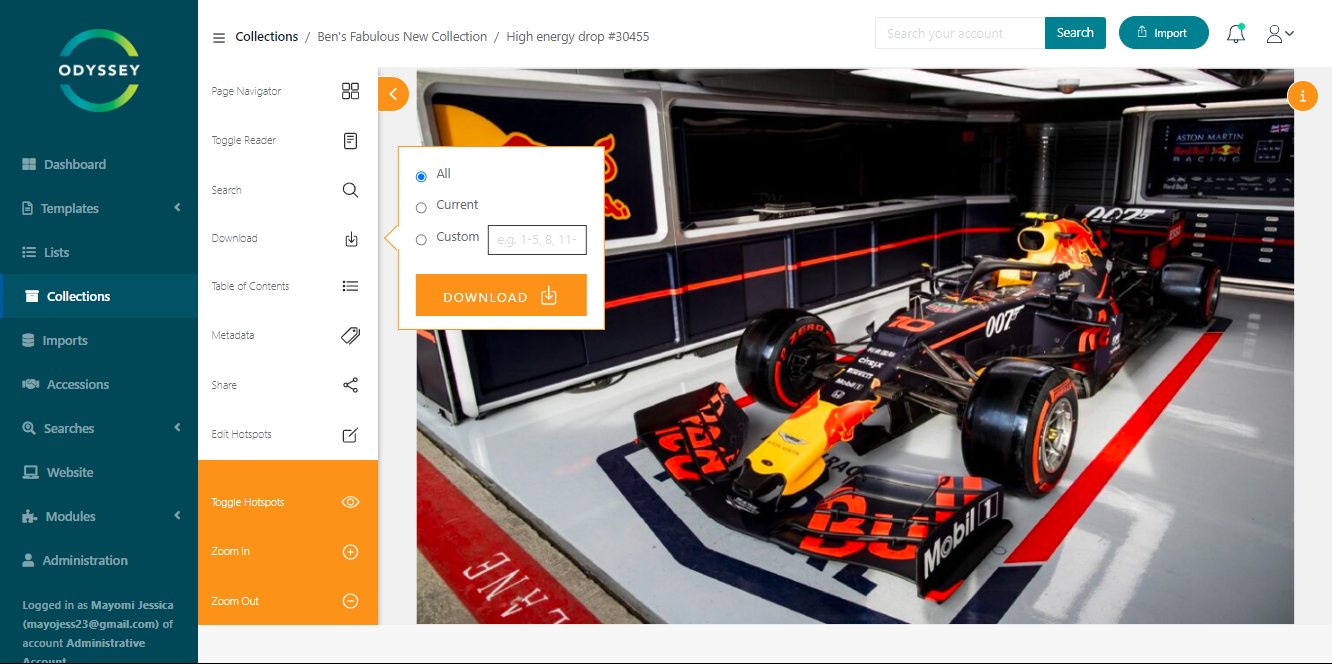Click the Table of Contents label

250,286
